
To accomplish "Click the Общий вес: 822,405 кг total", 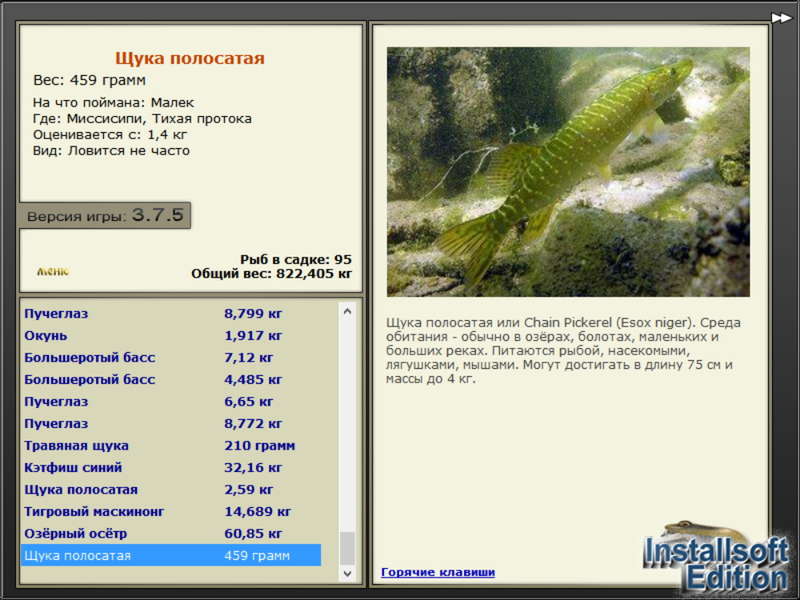I will [x=271, y=274].
